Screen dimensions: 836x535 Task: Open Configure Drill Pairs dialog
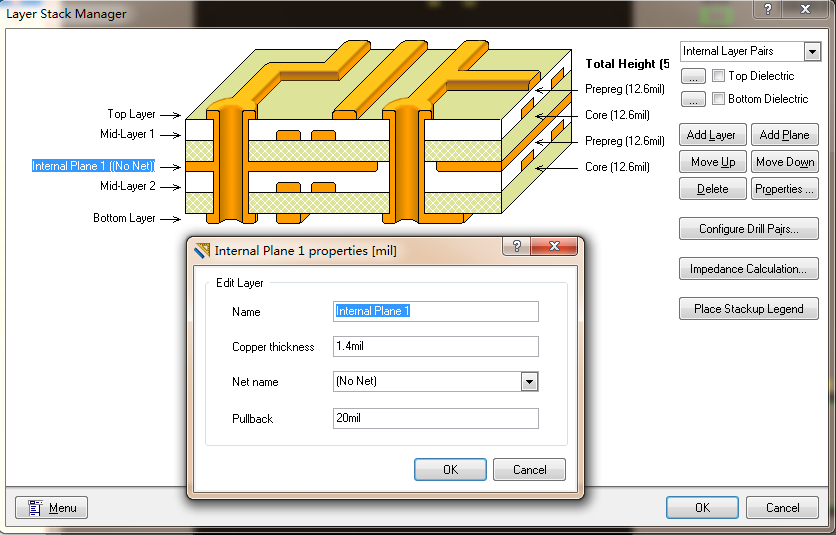coord(749,229)
